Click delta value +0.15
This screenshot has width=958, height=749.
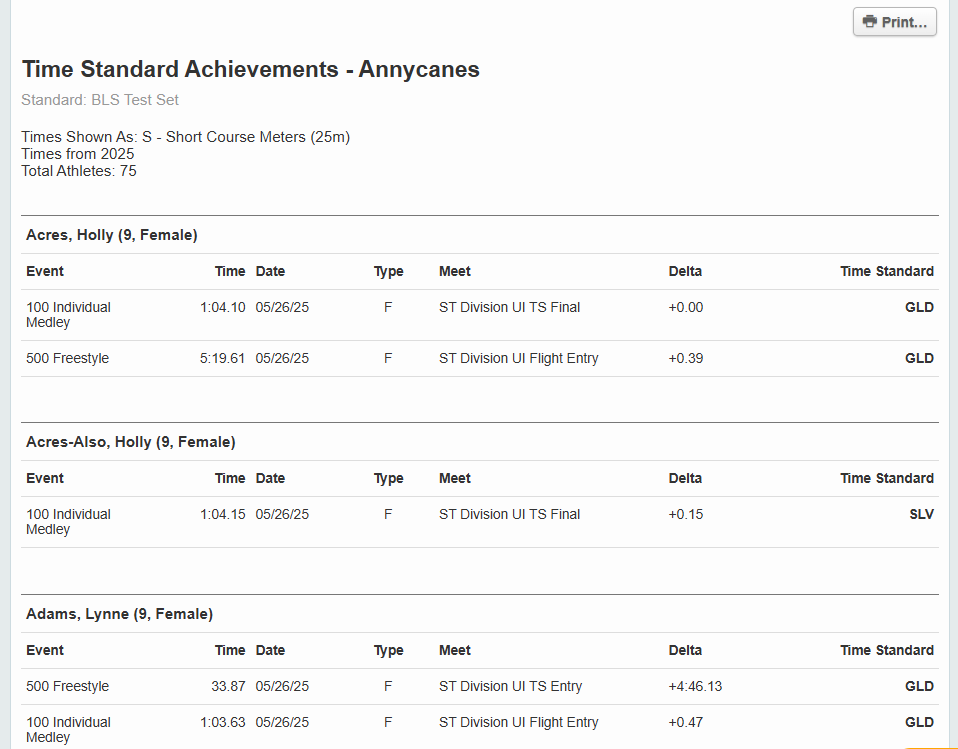click(x=686, y=514)
